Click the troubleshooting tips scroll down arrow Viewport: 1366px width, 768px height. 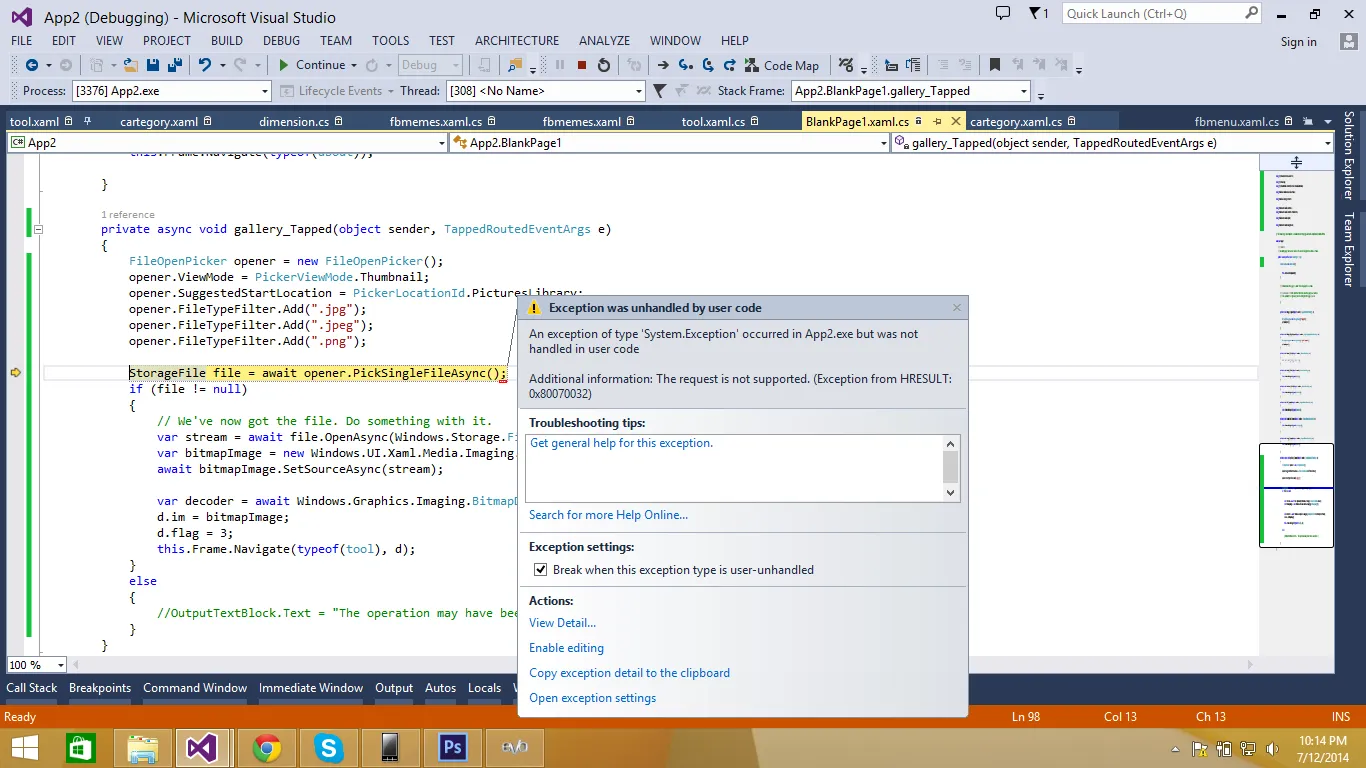[x=950, y=492]
